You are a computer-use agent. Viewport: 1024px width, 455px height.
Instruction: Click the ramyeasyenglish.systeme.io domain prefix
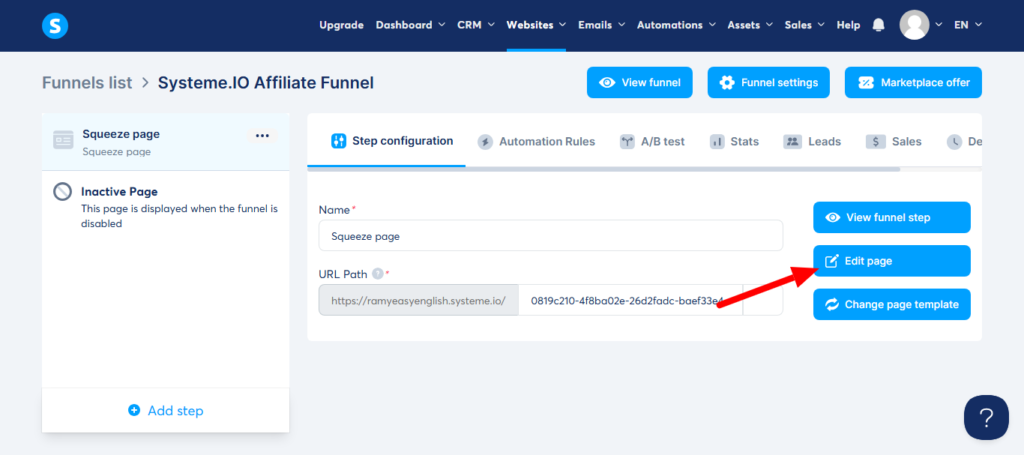(x=419, y=300)
